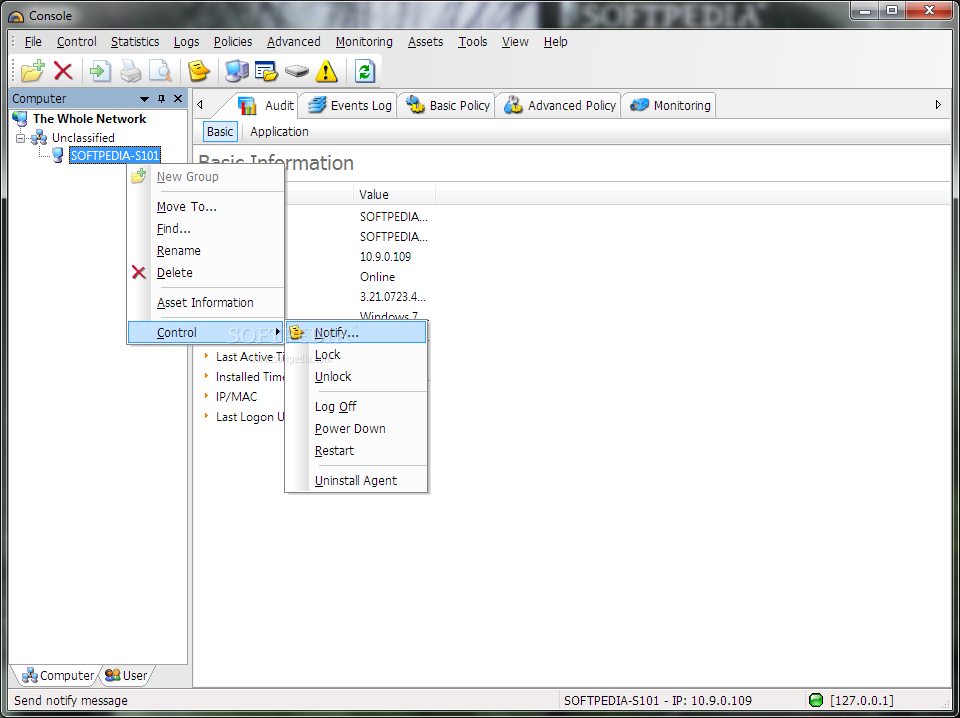Image resolution: width=960 pixels, height=718 pixels.
Task: Expand the Last Active Time row arrow
Action: pos(206,356)
